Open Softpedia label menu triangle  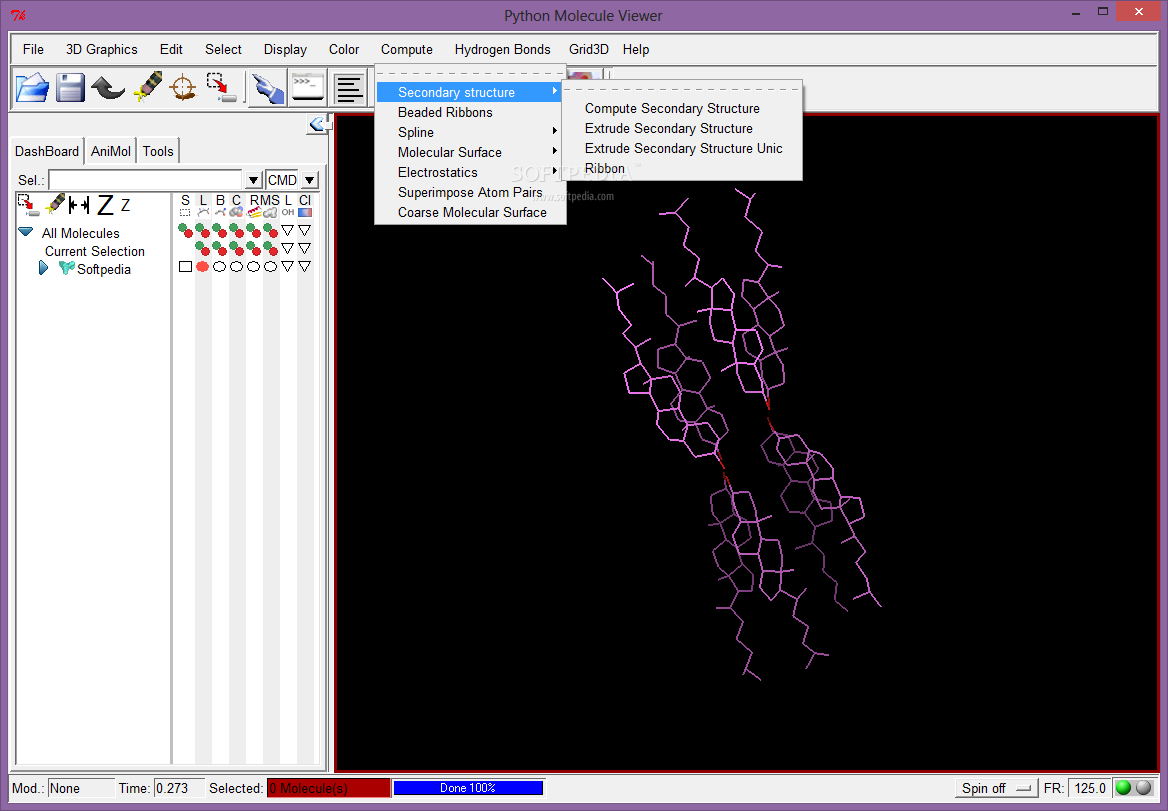(x=288, y=267)
